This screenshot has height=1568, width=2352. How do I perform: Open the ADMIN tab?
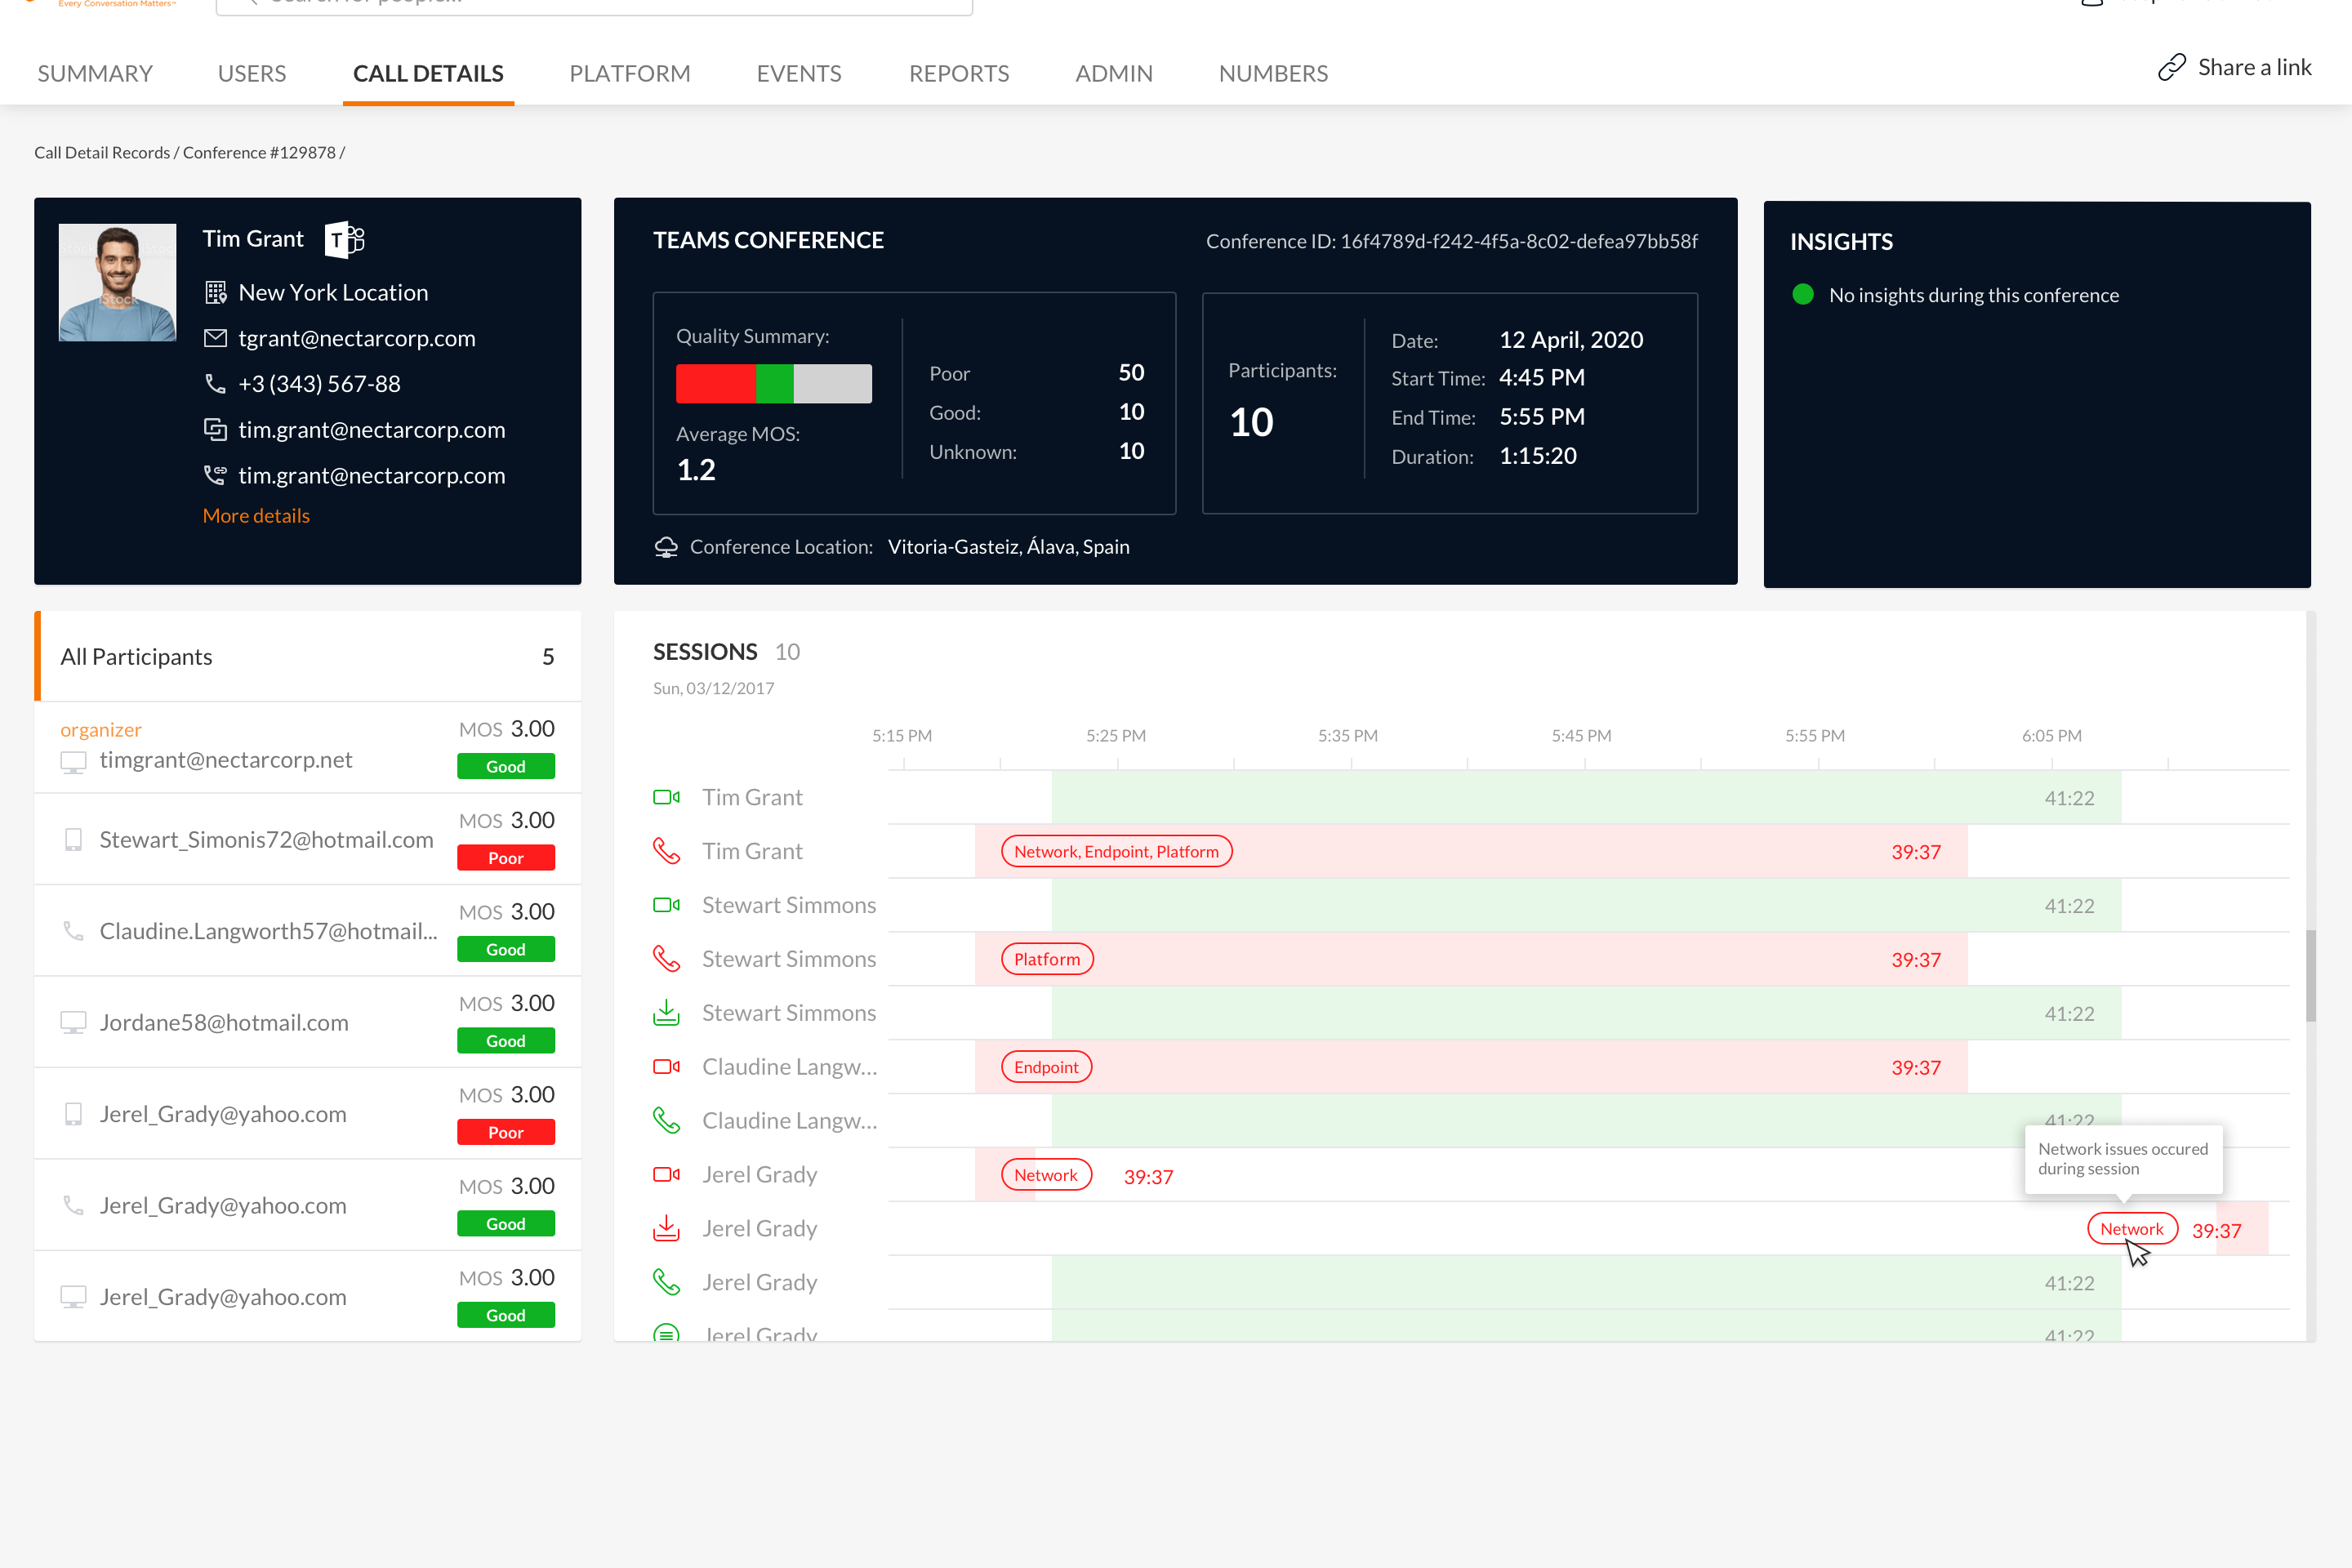(1114, 73)
